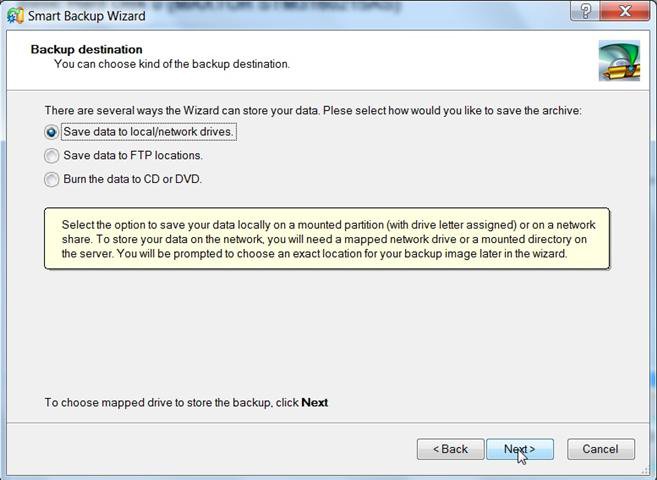
Task: Go to the previous step with Back
Action: 450,449
